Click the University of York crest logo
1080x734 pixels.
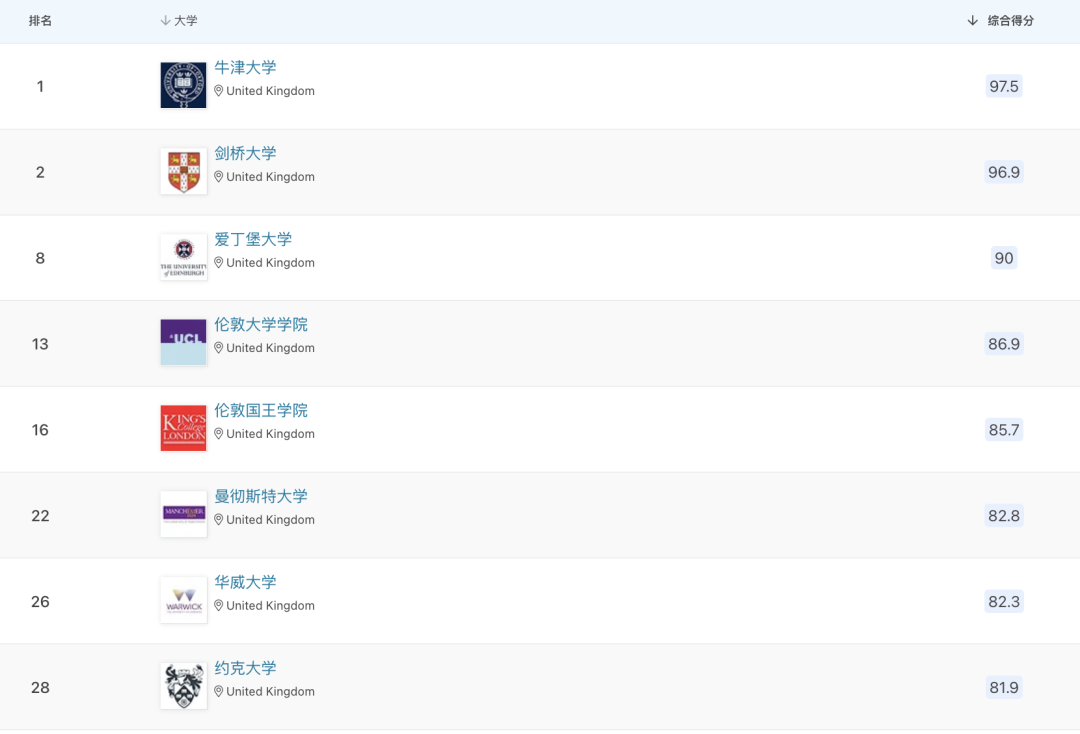click(183, 686)
